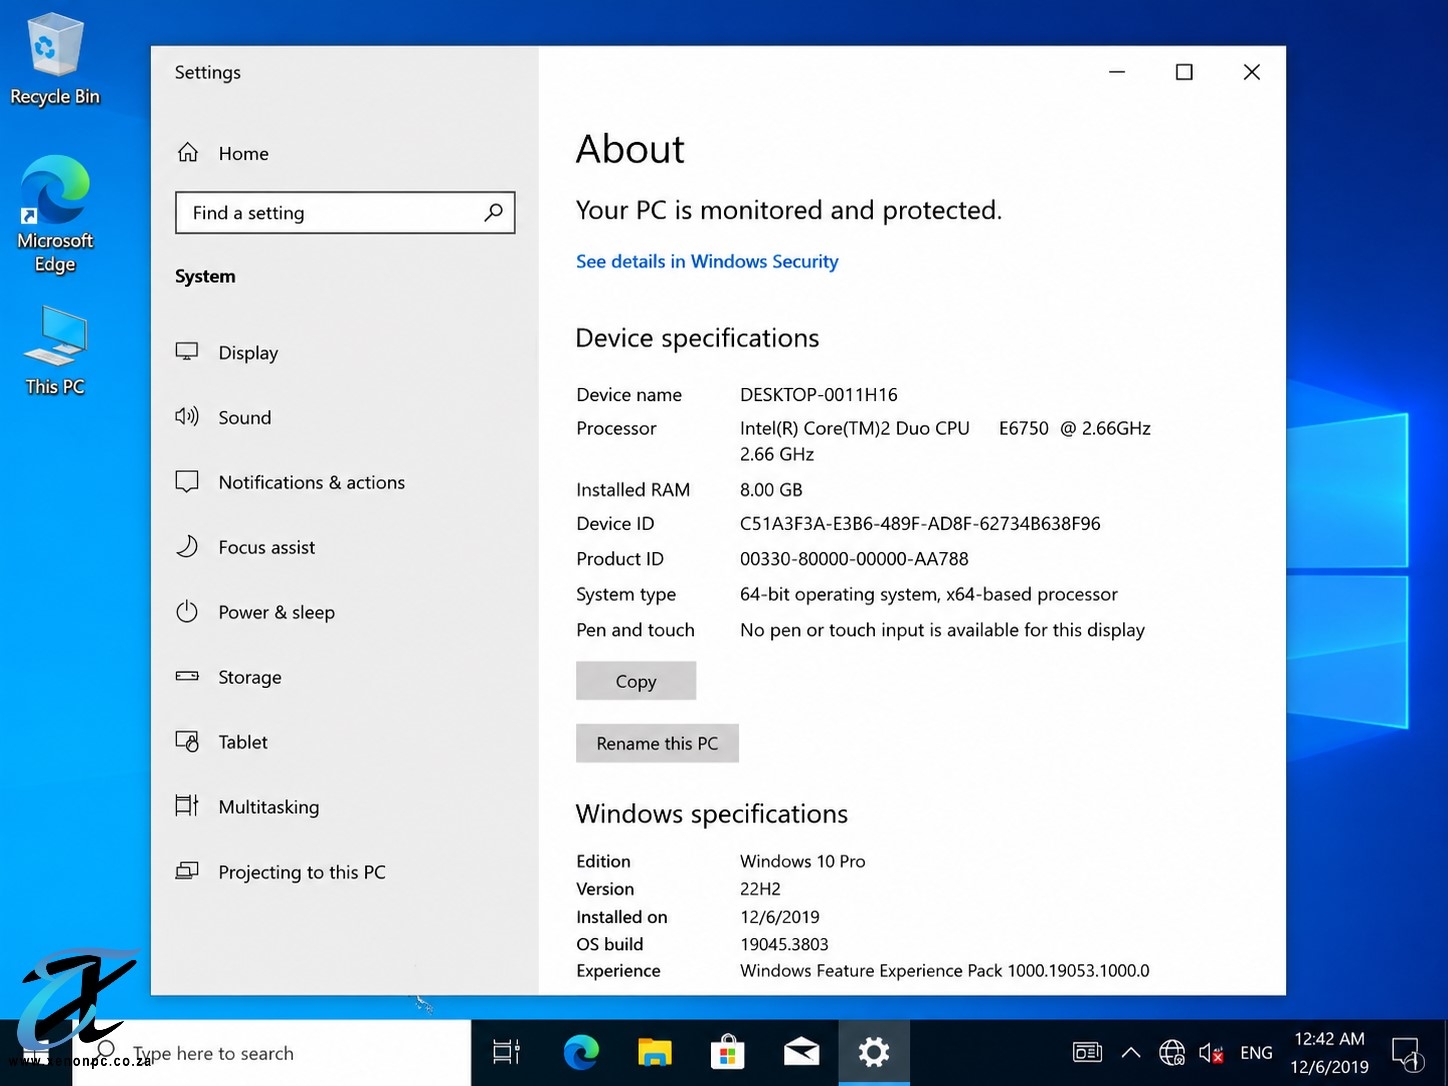Show hidden tray icons chevron

click(1131, 1053)
